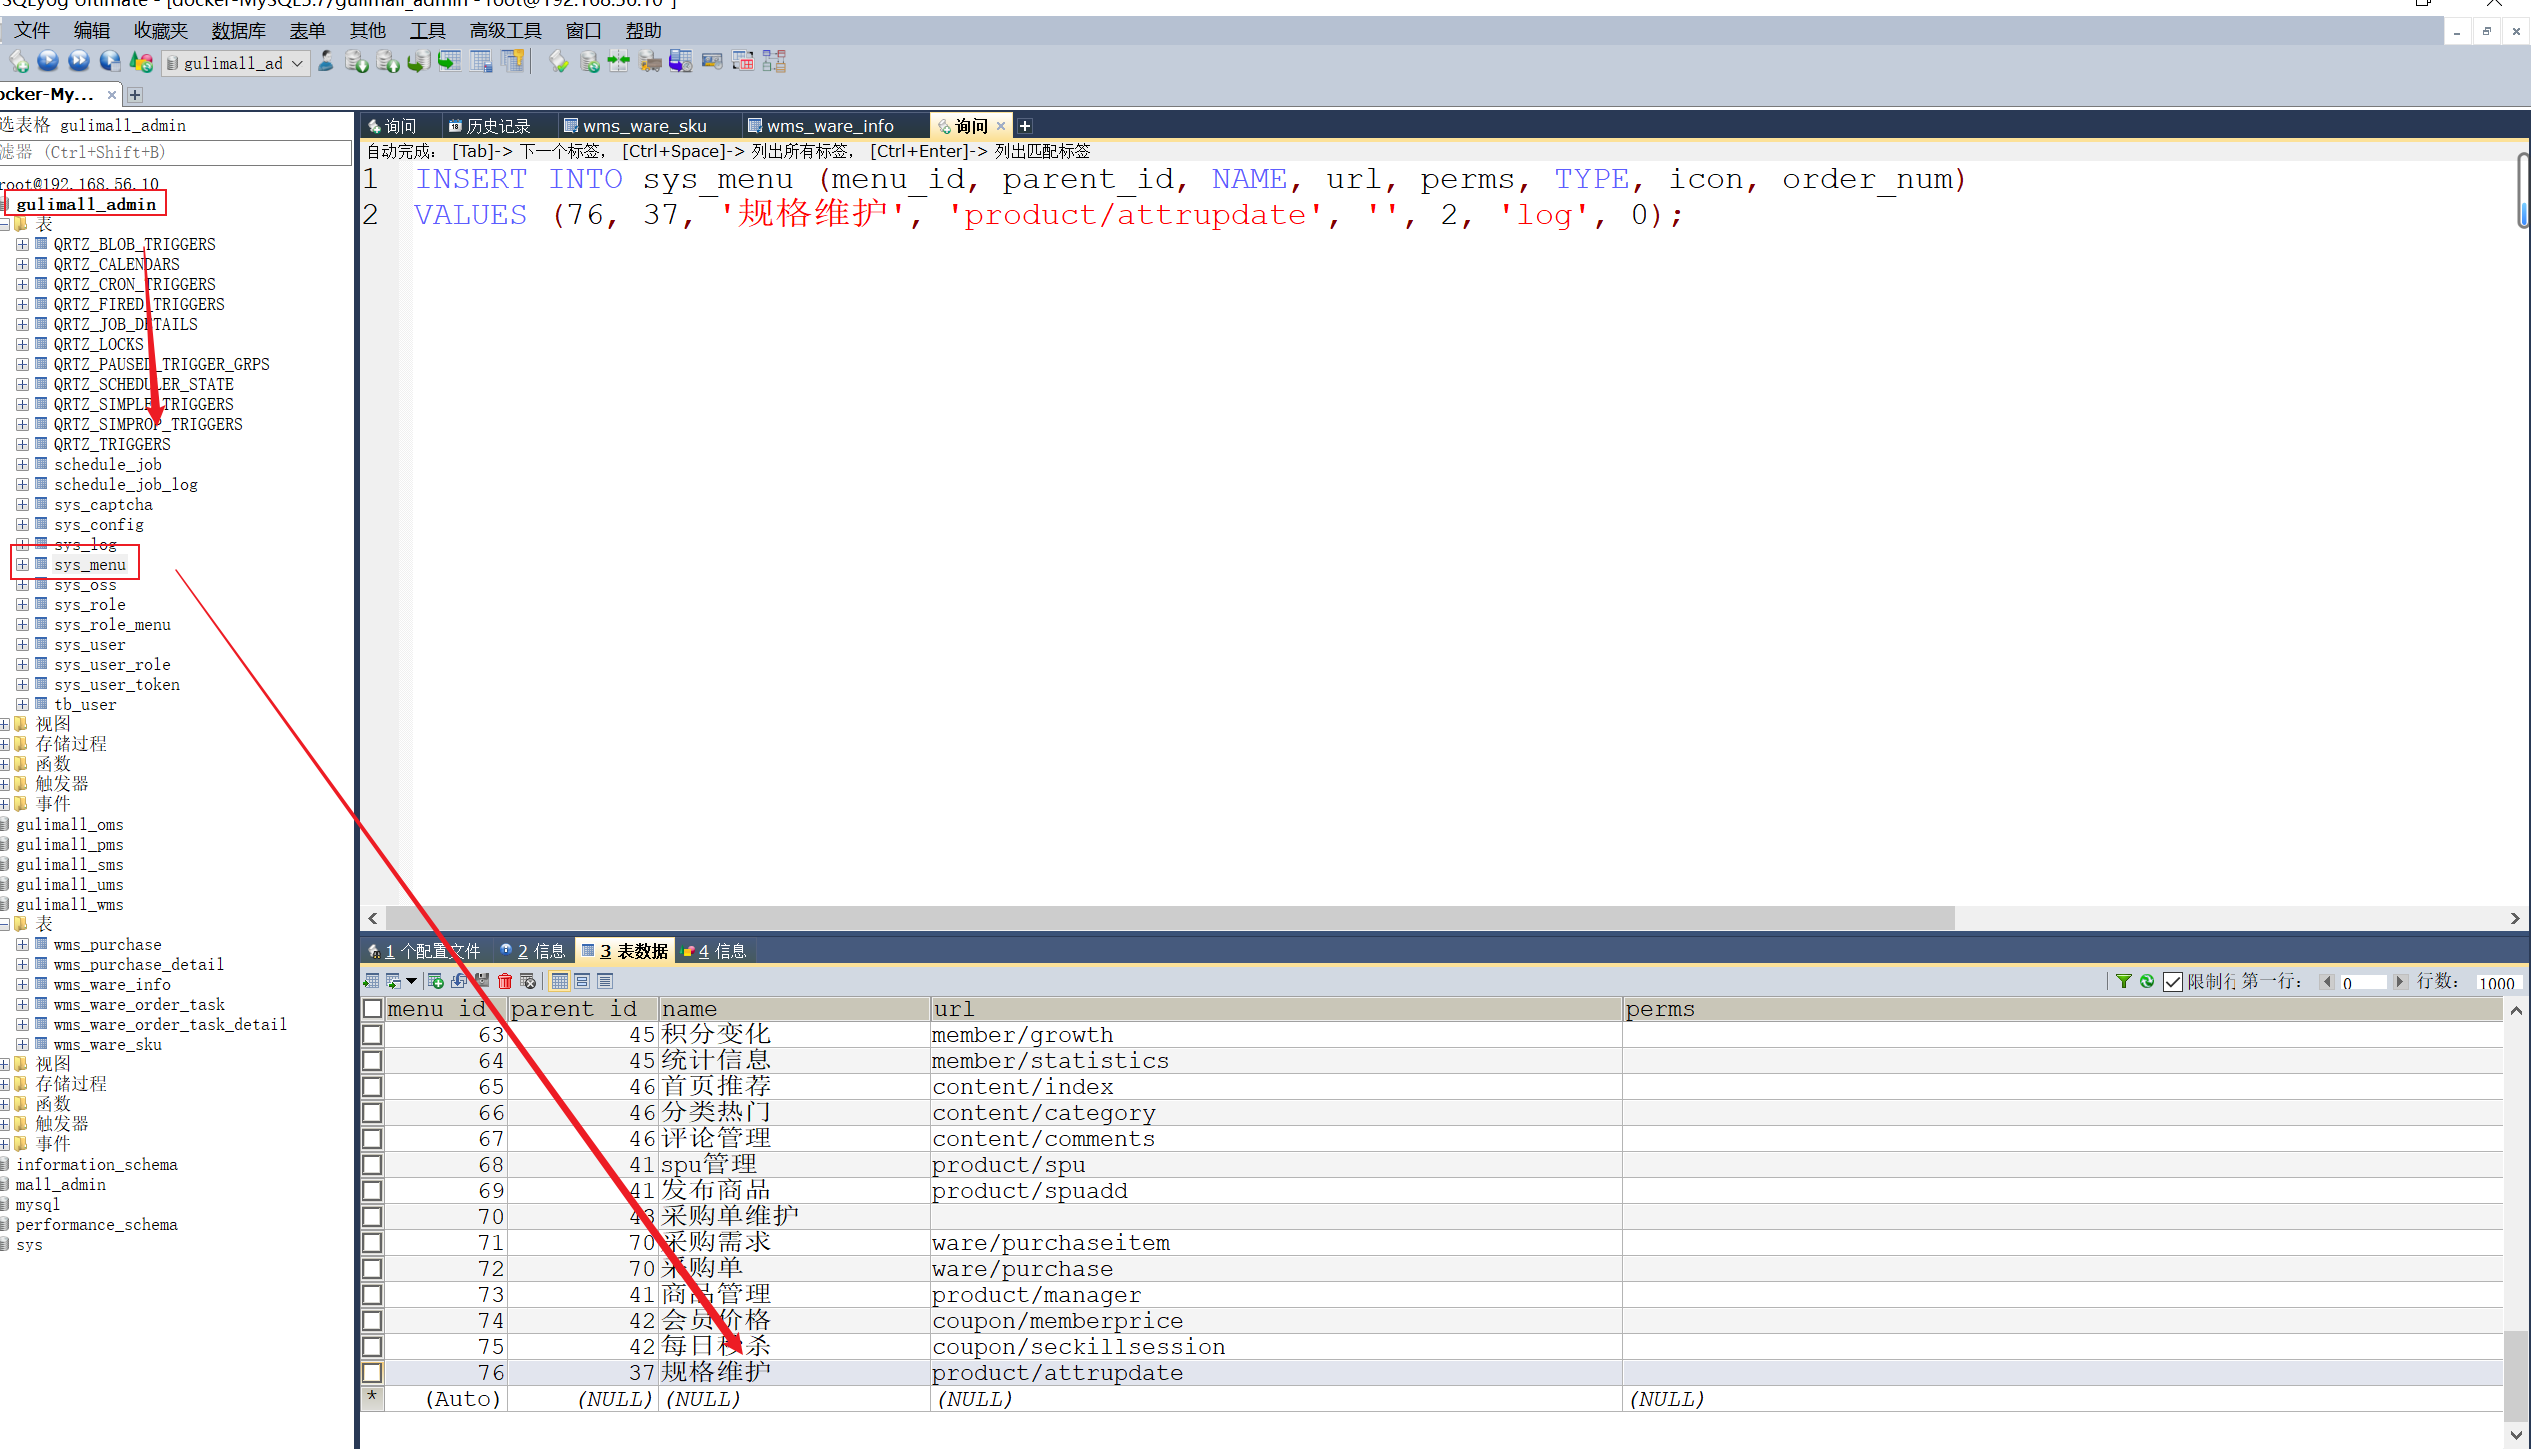Click the green filter funnel icon
2531x1449 pixels.
(x=2123, y=981)
